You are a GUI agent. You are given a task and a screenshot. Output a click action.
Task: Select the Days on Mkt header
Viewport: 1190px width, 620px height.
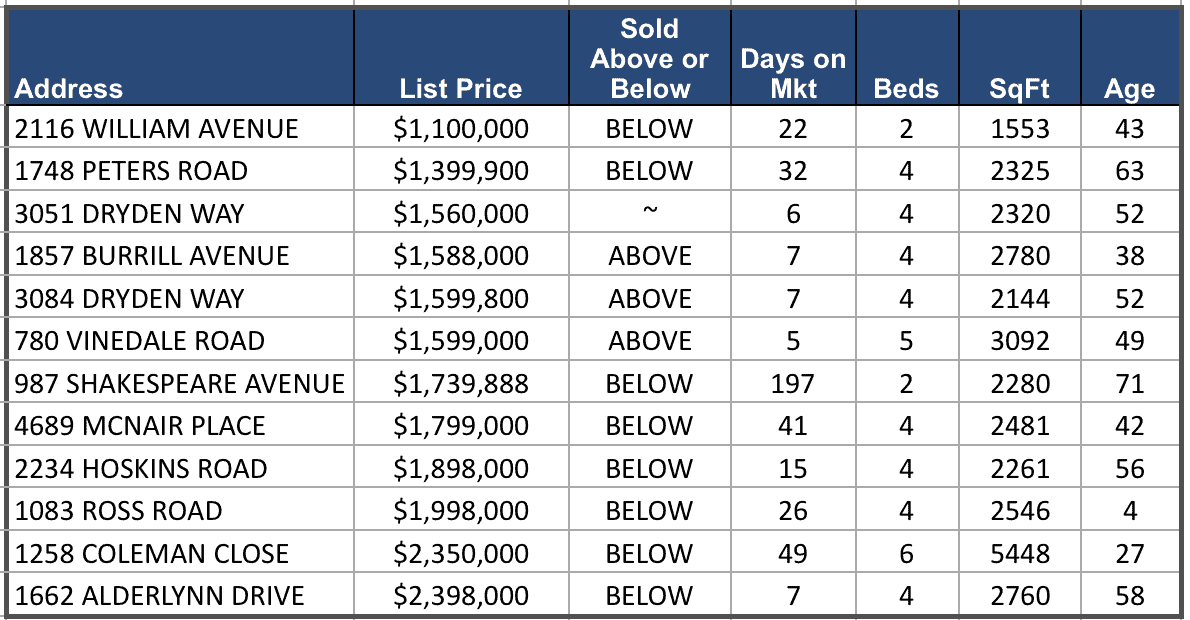click(793, 73)
